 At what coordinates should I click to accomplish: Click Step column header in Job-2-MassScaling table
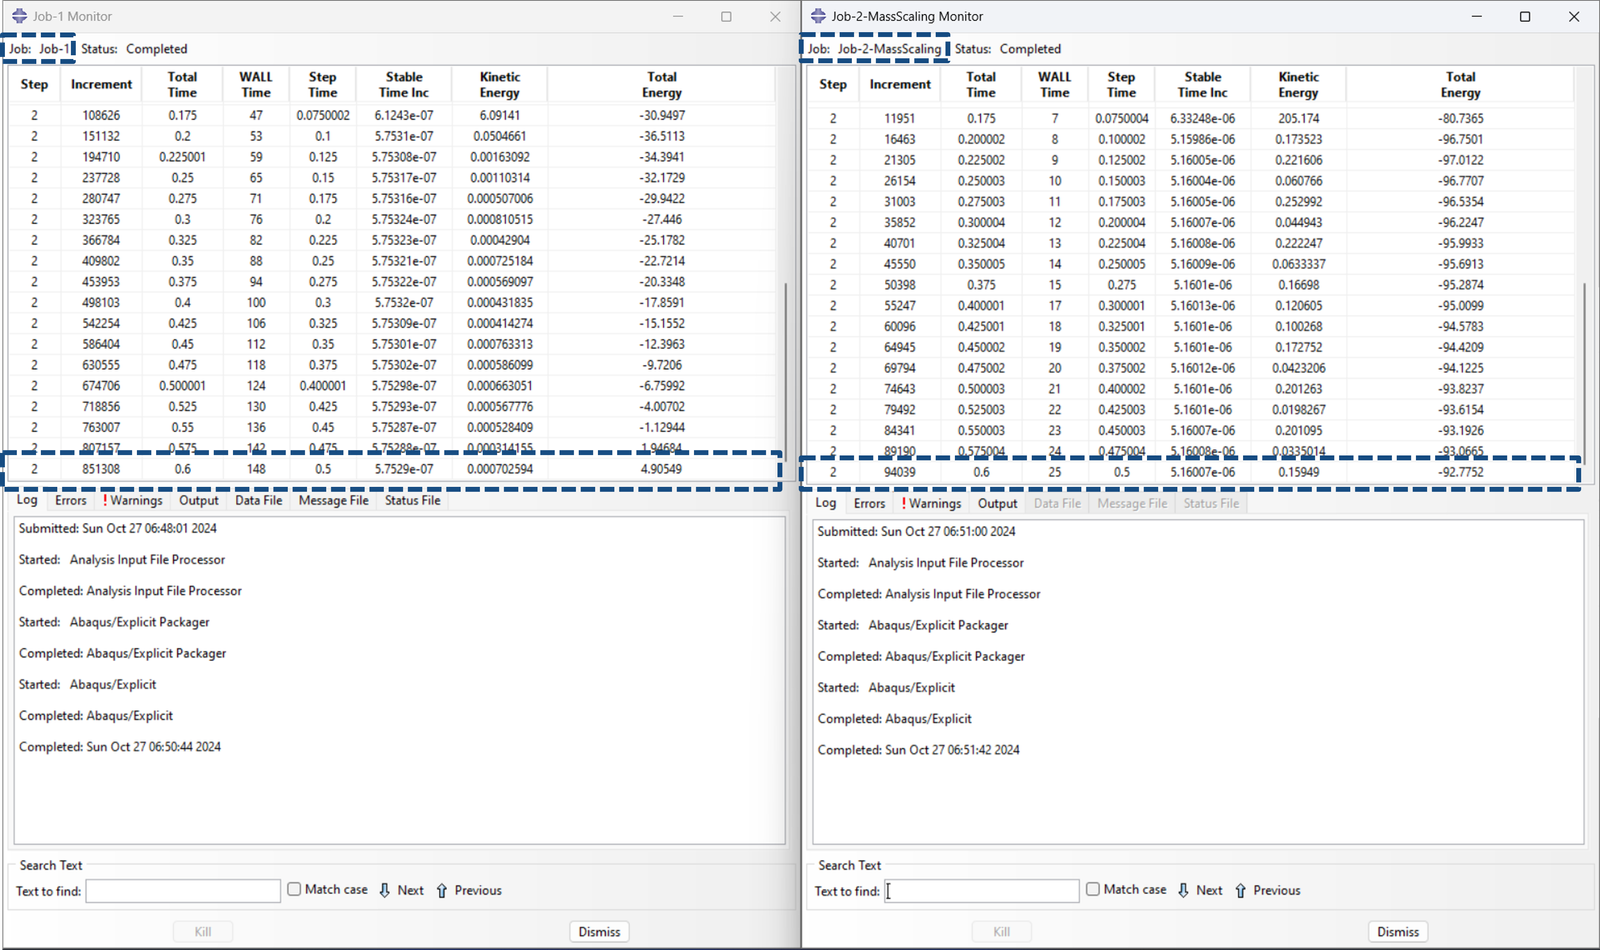[x=833, y=85]
